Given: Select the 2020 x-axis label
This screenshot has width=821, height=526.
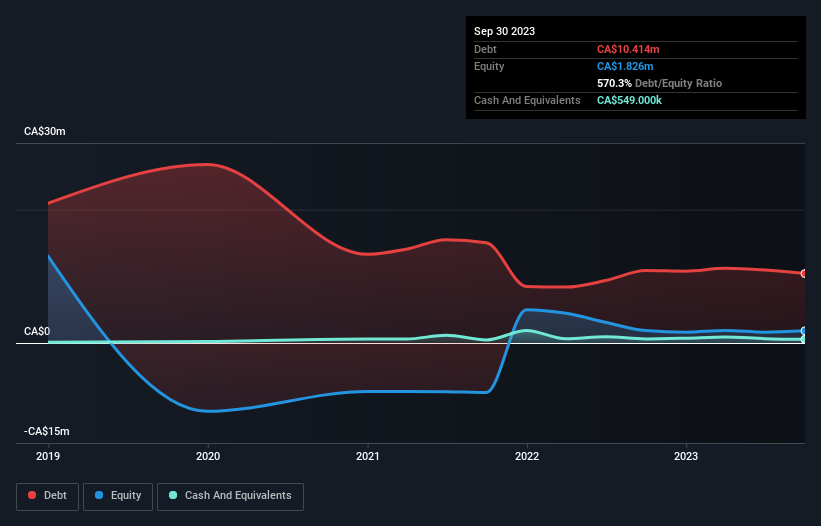Looking at the screenshot, I should coord(208,456).
